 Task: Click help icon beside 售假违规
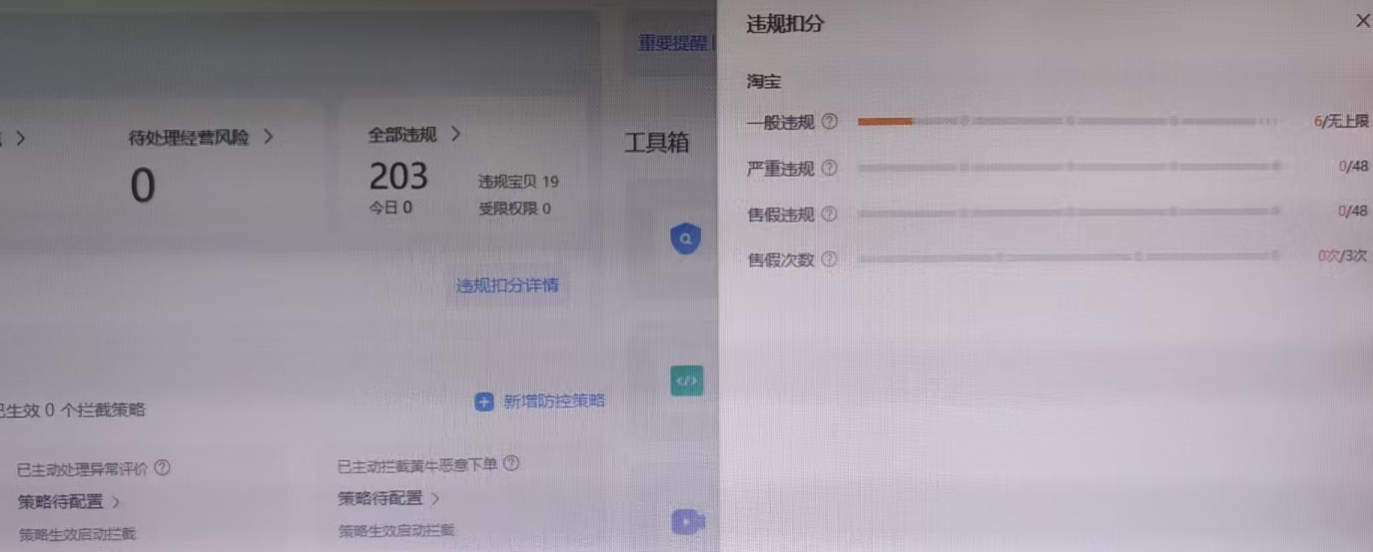829,213
